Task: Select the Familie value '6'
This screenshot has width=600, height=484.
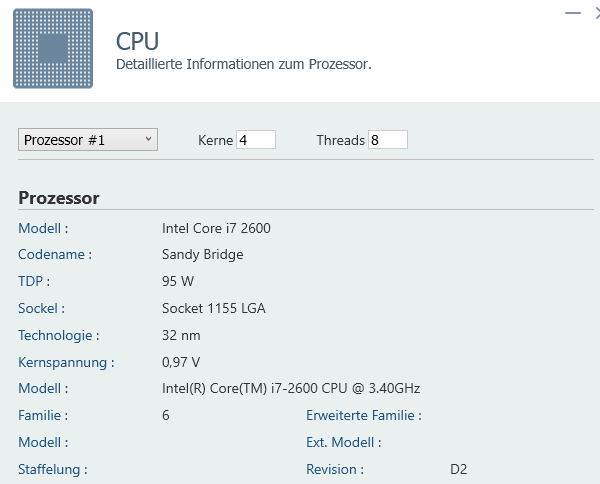Action: point(165,416)
